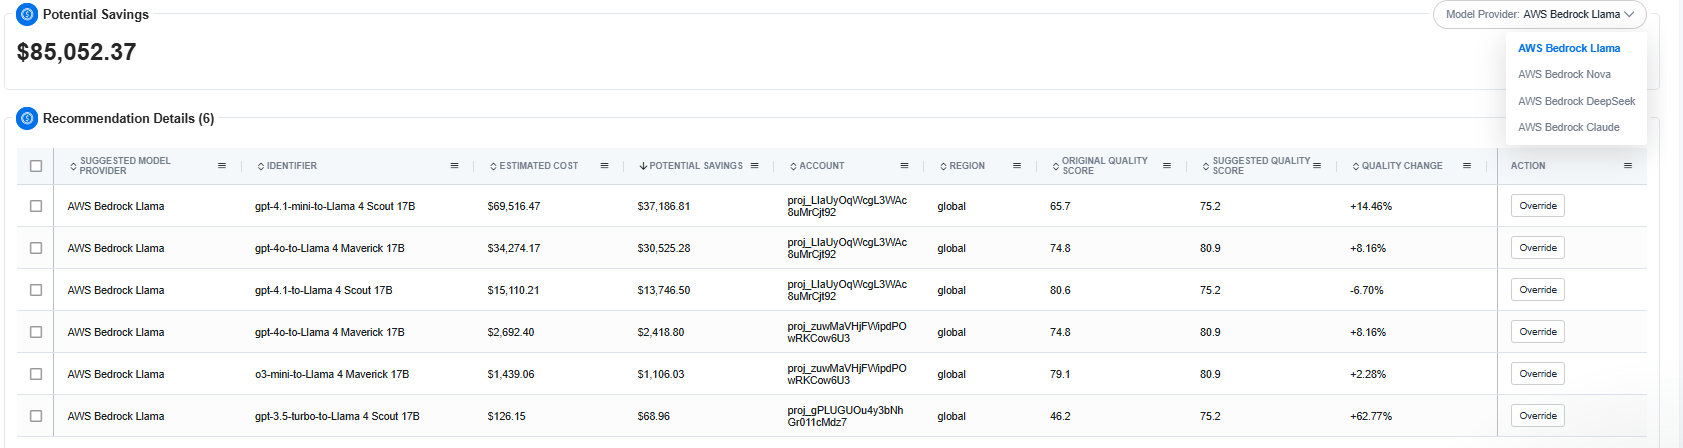Override the gpt-4.1-mini-to-Llama recommendation
Screen dimensions: 1683x448
(x=1538, y=206)
